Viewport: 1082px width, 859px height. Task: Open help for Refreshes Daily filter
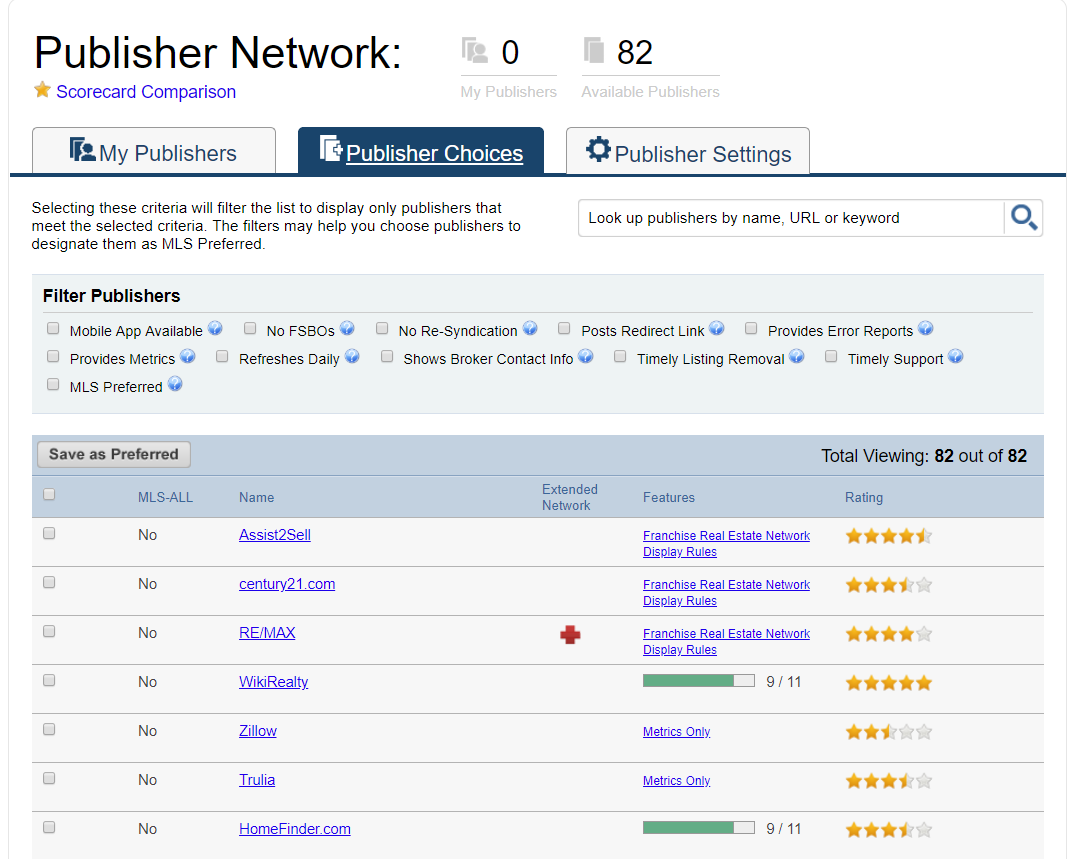pyautogui.click(x=352, y=357)
